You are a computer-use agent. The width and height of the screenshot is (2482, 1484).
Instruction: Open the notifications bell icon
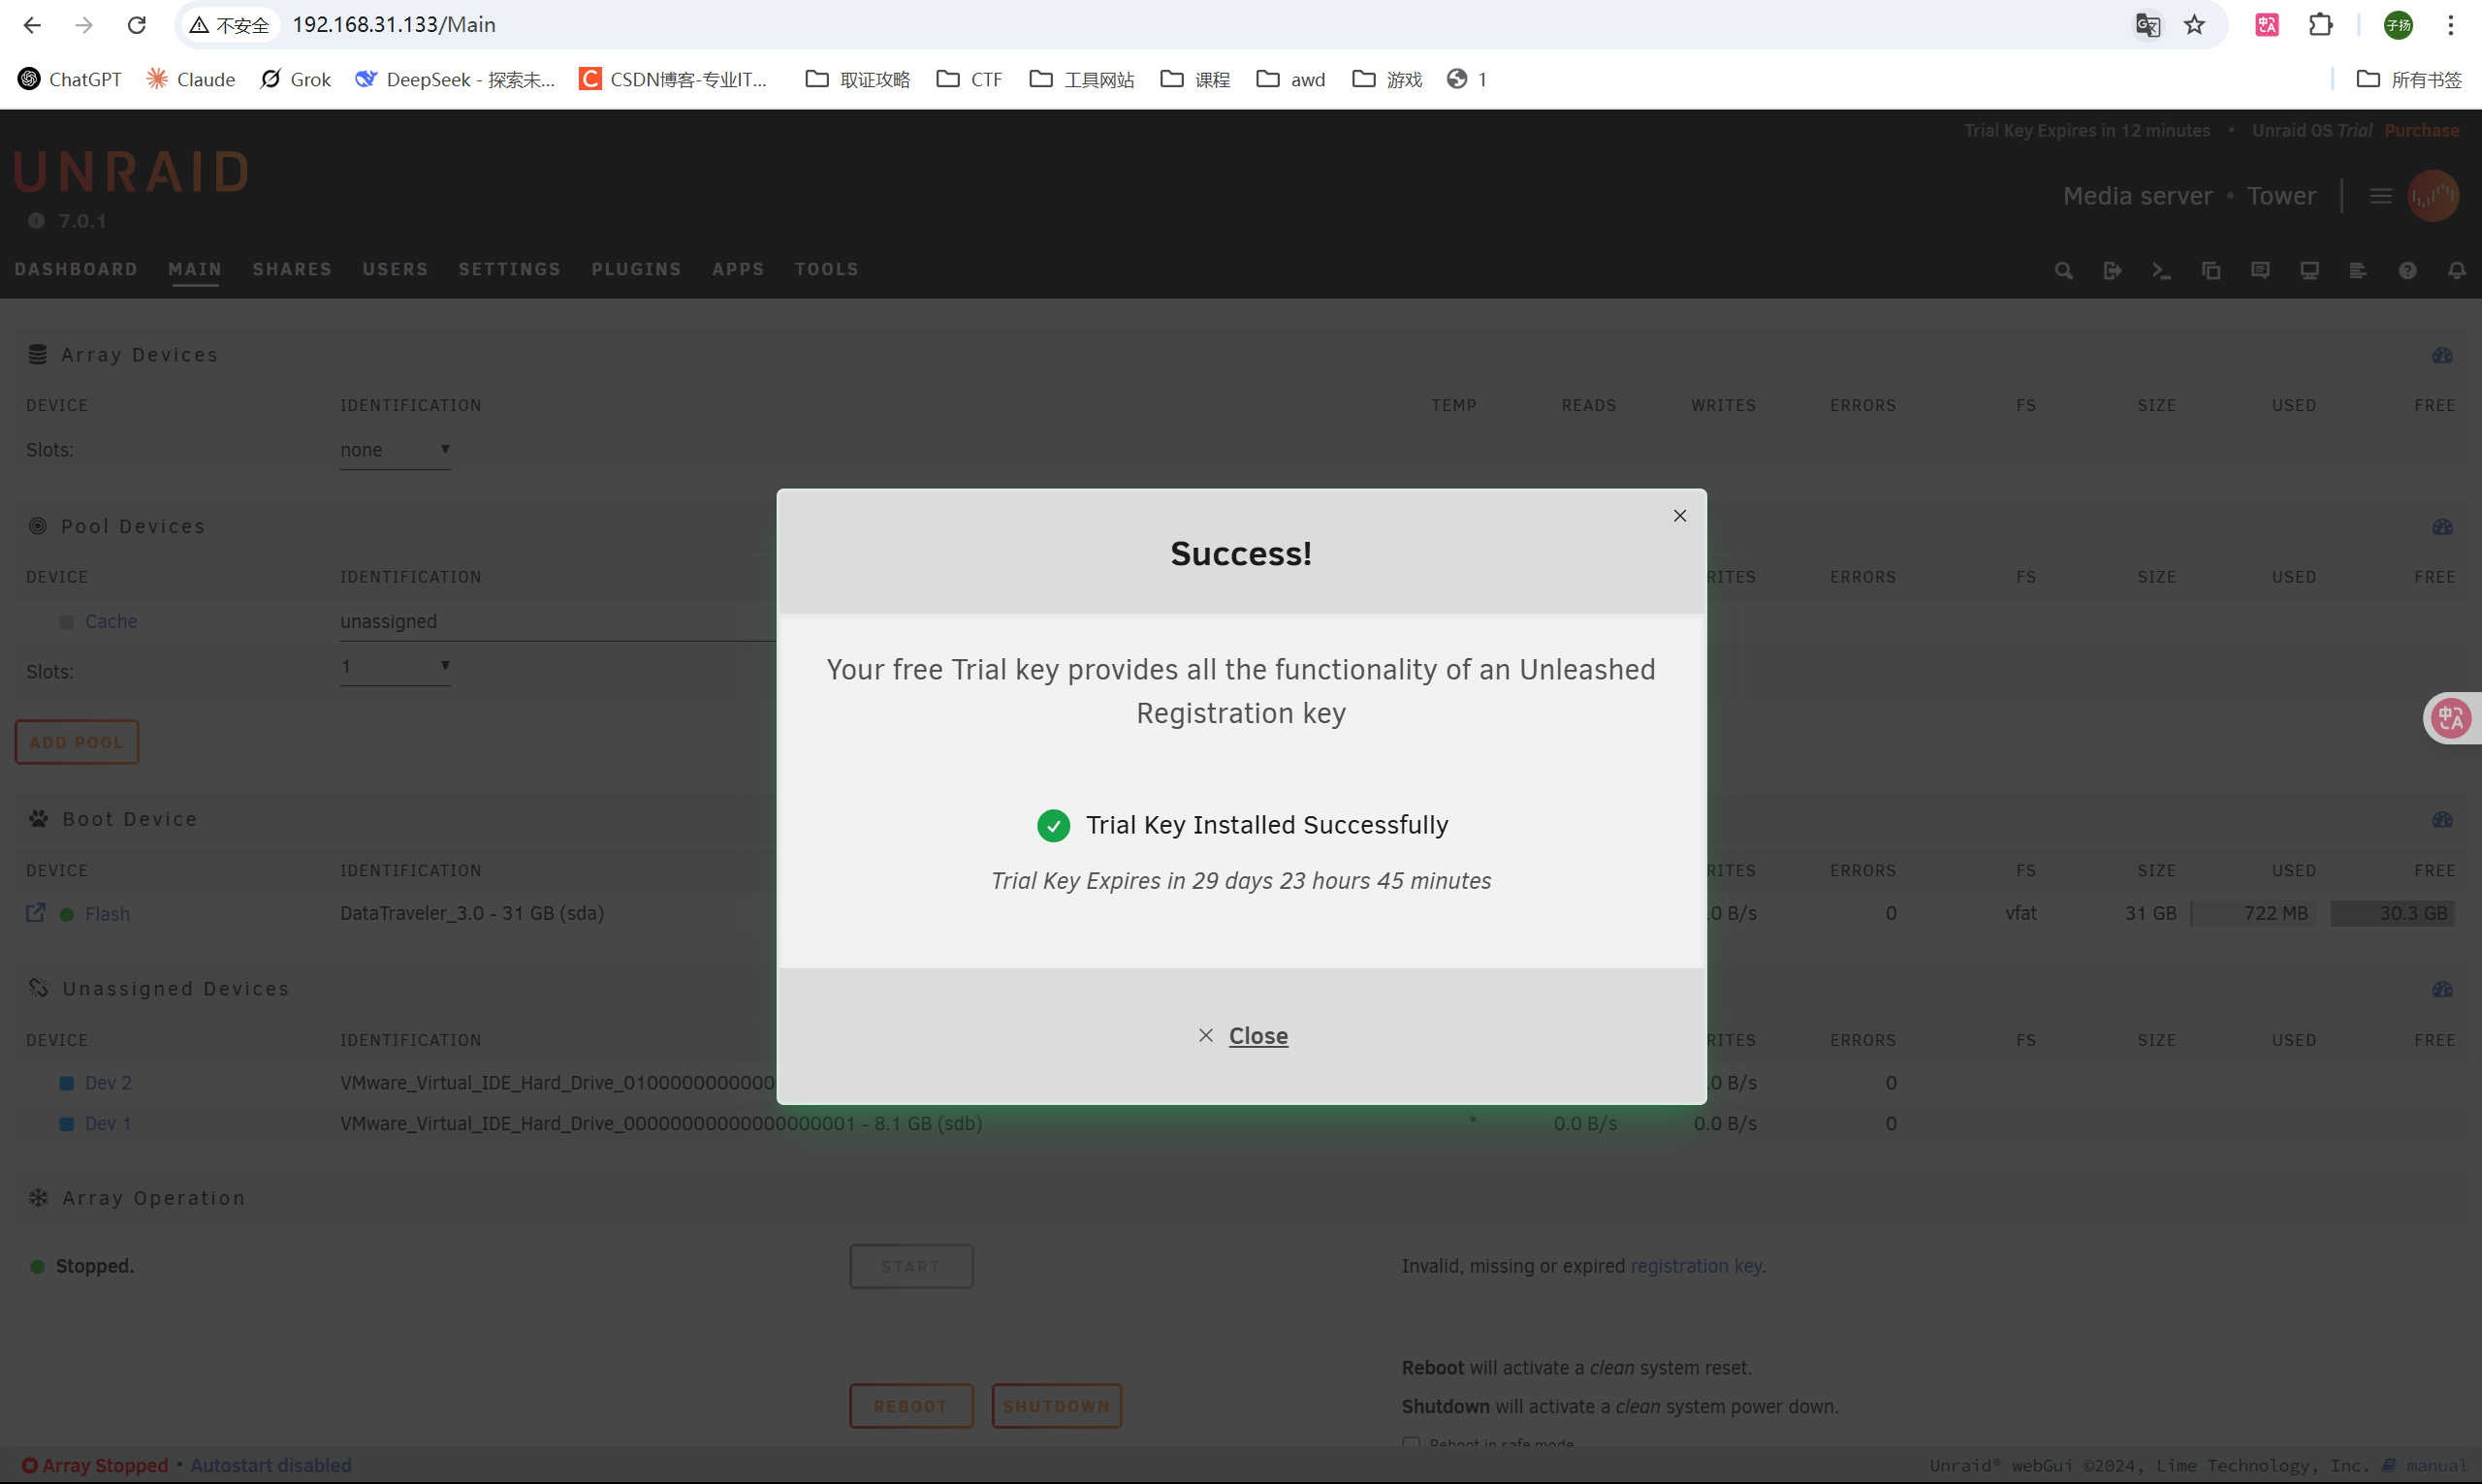click(x=2456, y=271)
